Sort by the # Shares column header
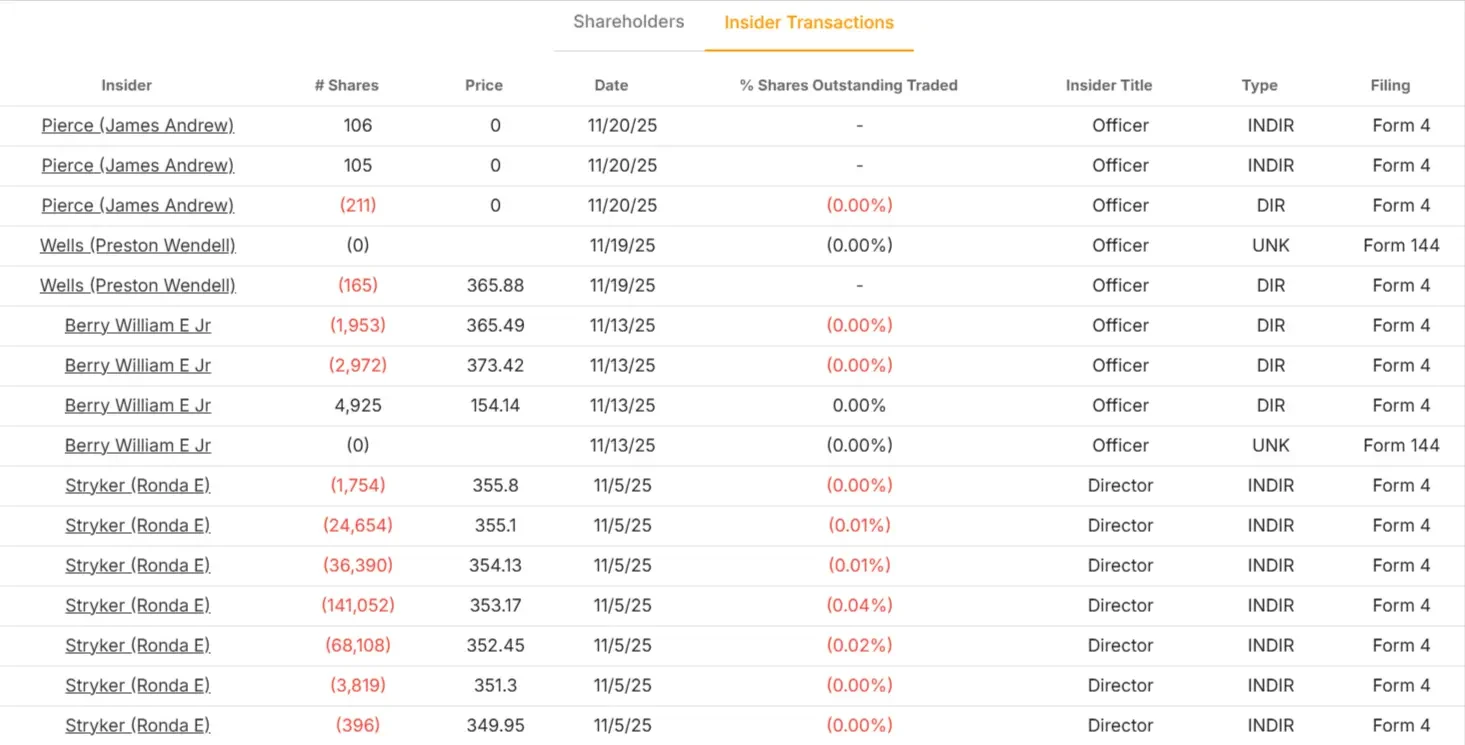The image size is (1465, 745). pos(346,85)
